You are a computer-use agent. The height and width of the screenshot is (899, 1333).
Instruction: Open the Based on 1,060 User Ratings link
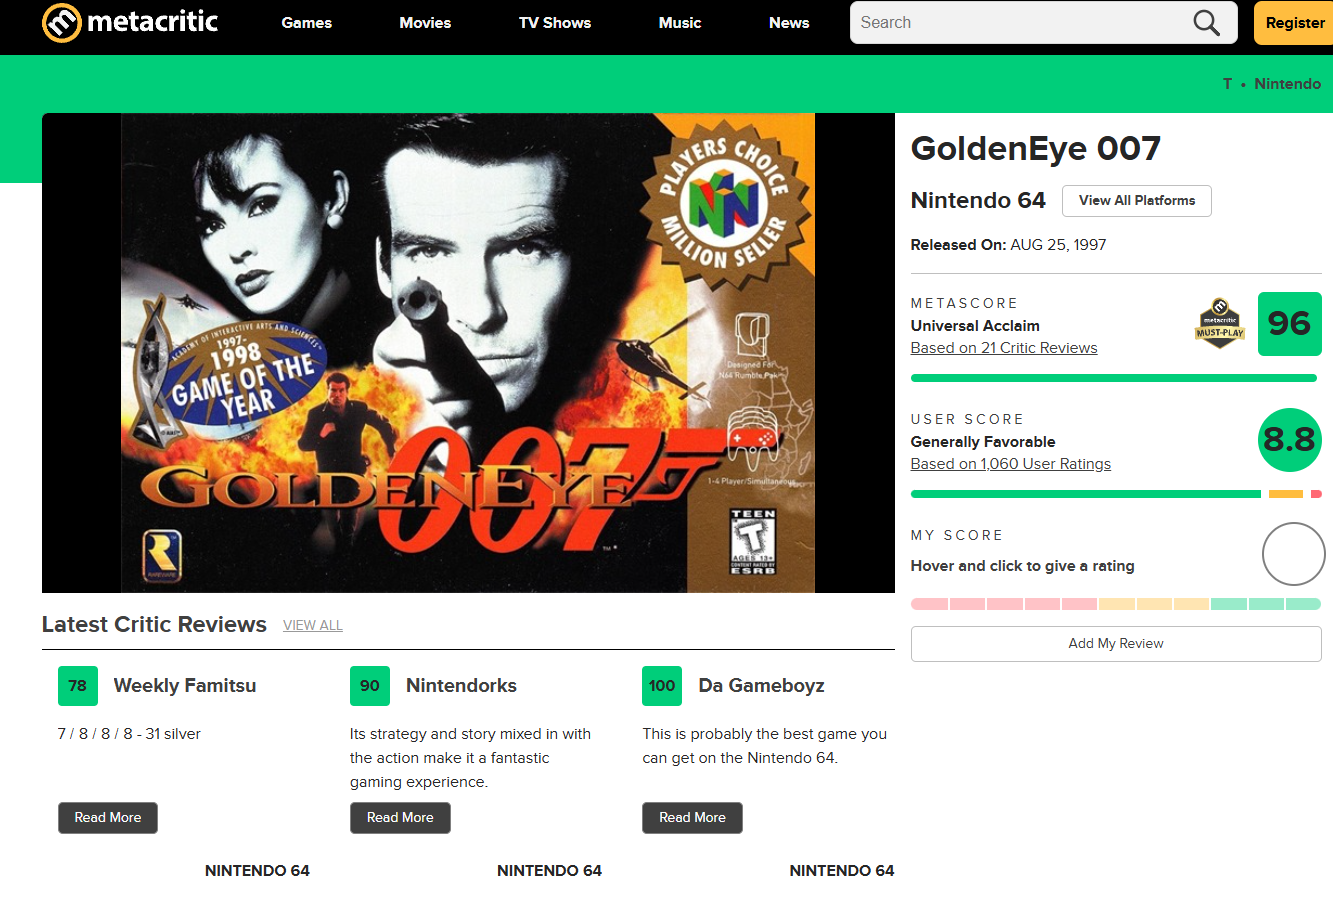pyautogui.click(x=1011, y=464)
